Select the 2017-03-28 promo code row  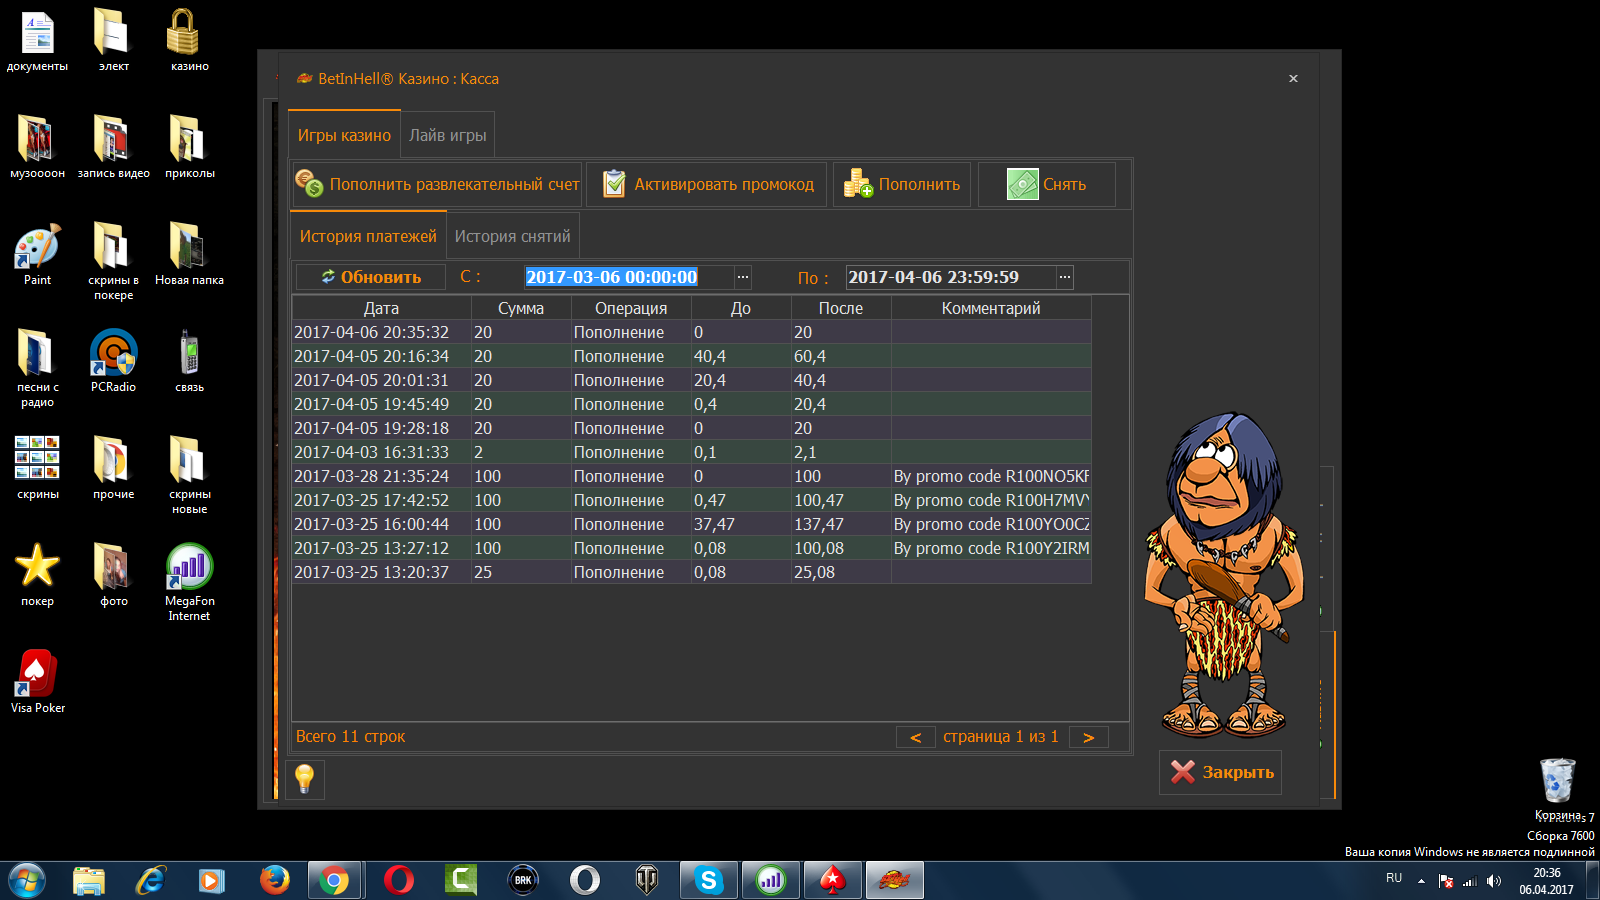690,476
